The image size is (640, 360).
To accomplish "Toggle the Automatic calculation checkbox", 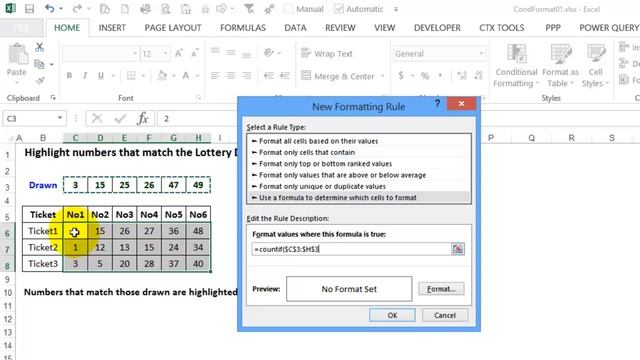I will (x=339, y=9).
